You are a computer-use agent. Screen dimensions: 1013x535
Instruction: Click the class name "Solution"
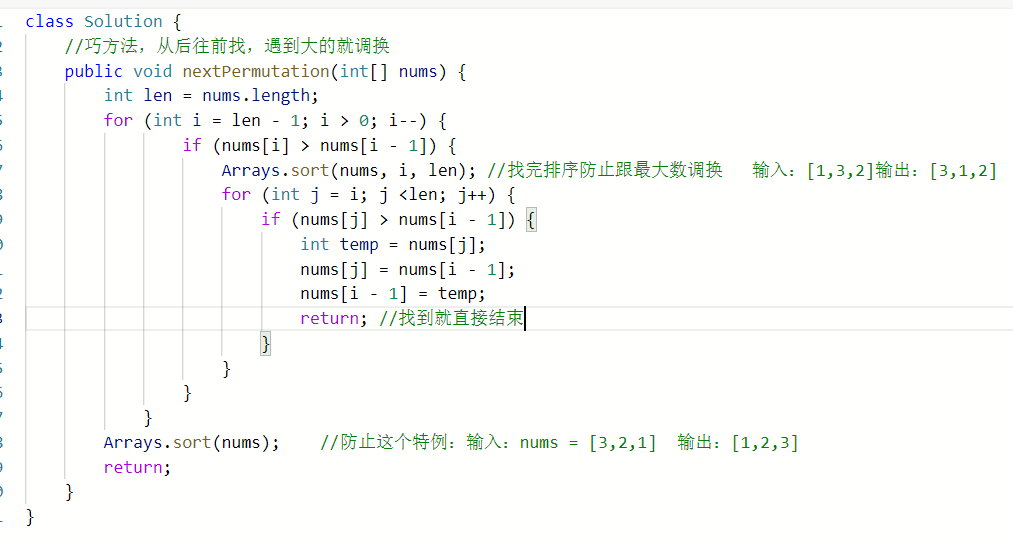(x=123, y=21)
